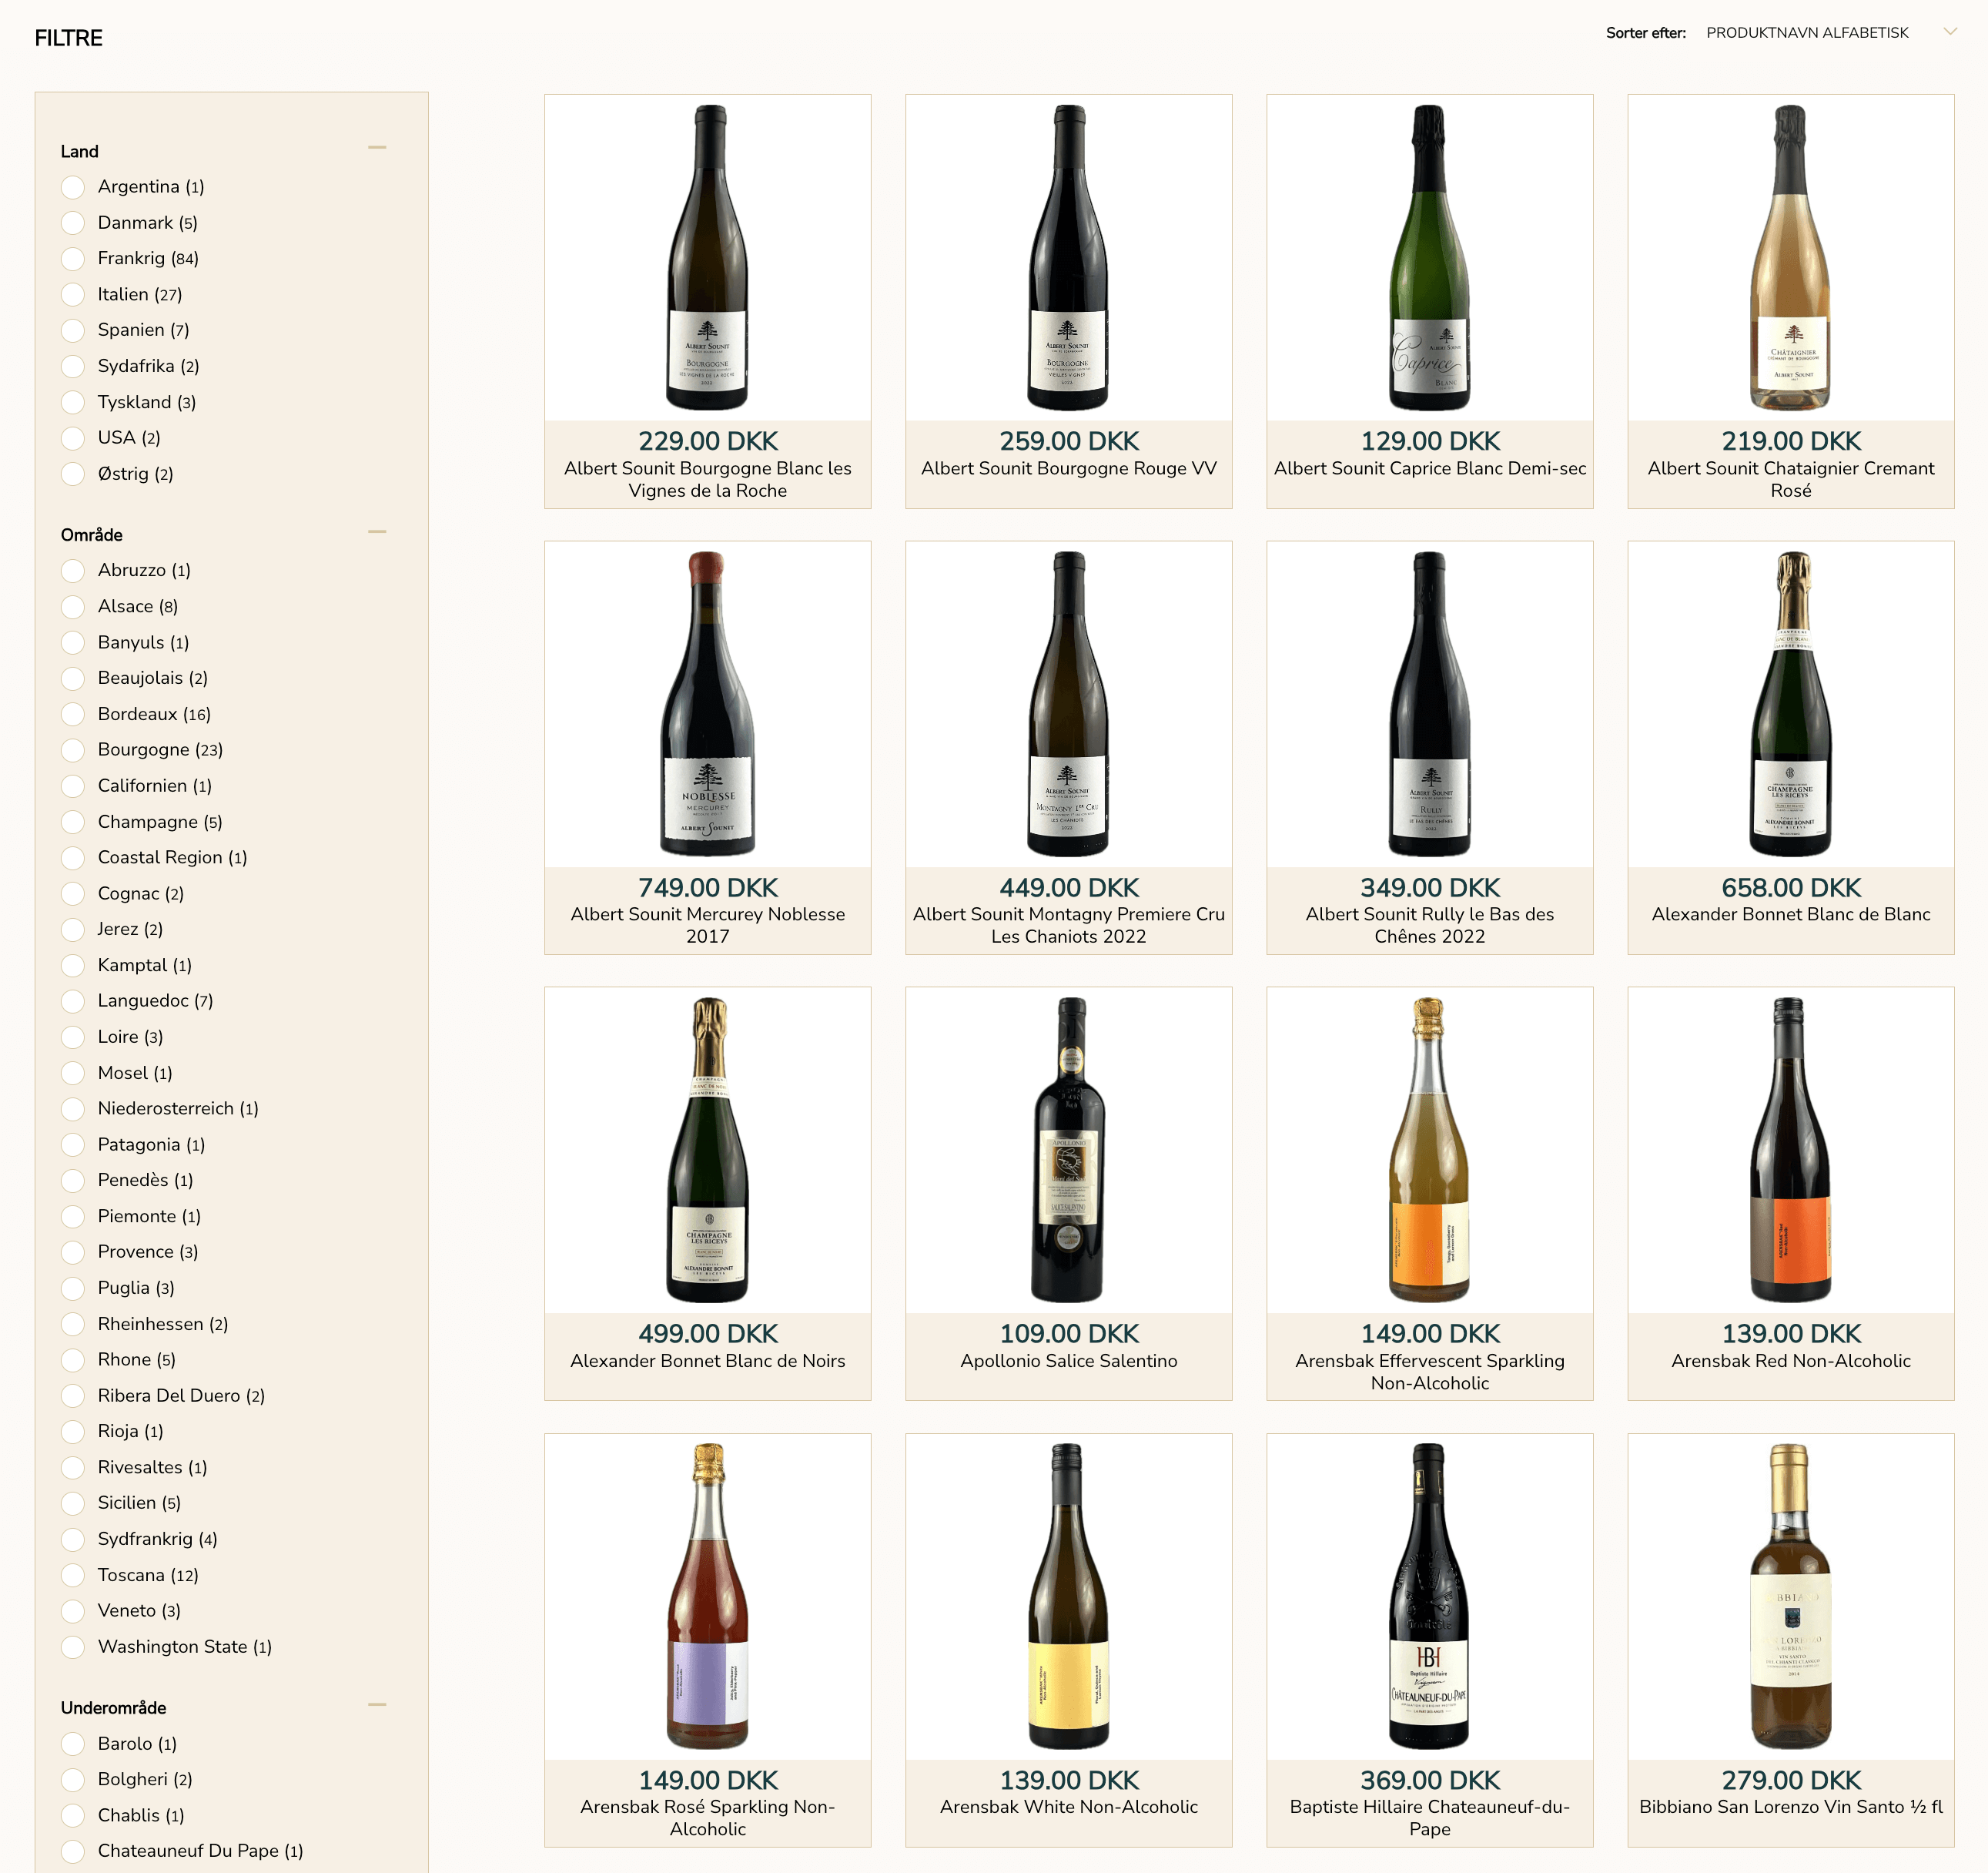
Task: Check the Chateauneuf Du Pape filter
Action: click(x=73, y=1851)
